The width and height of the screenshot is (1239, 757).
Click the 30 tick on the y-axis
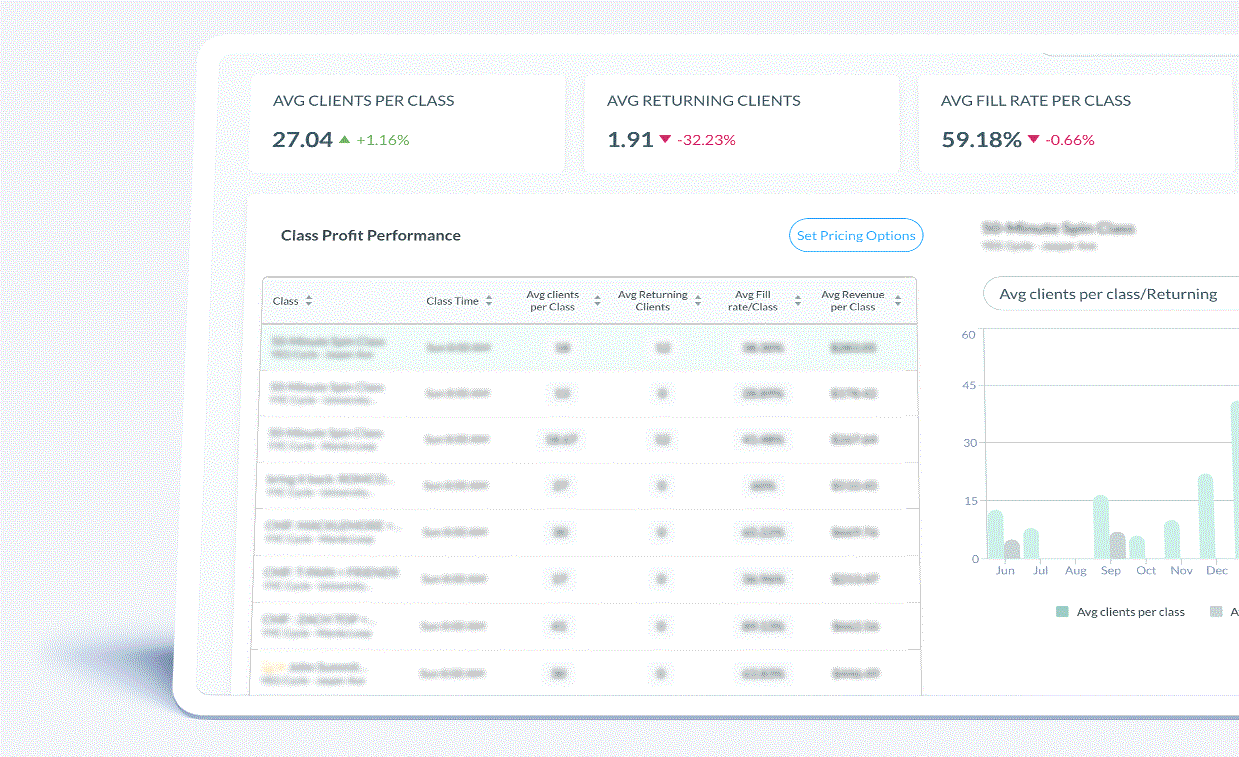tap(968, 443)
